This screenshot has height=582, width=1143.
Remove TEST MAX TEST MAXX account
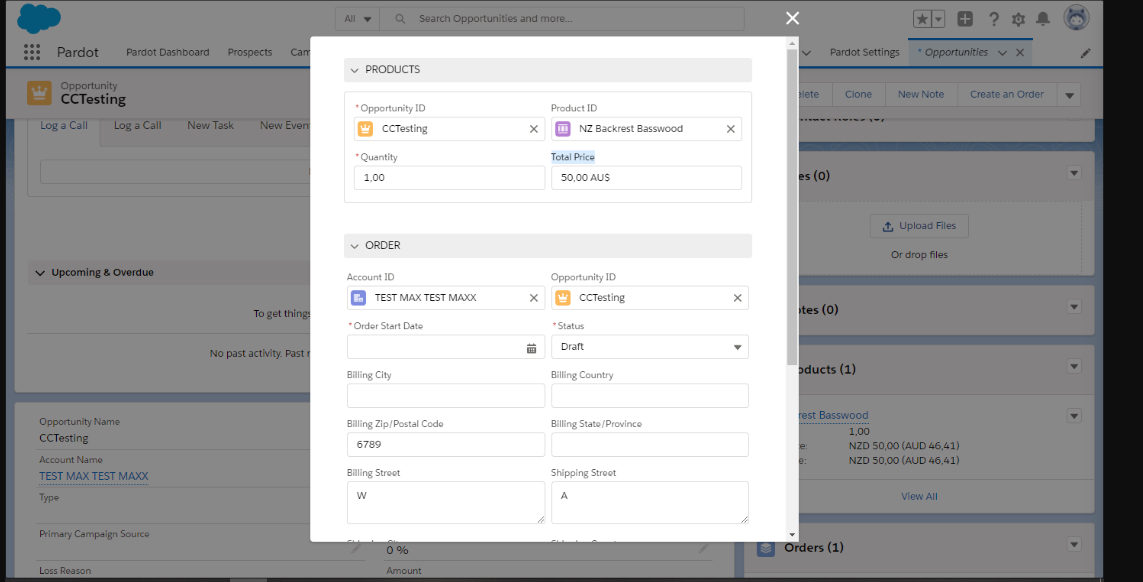click(x=534, y=298)
